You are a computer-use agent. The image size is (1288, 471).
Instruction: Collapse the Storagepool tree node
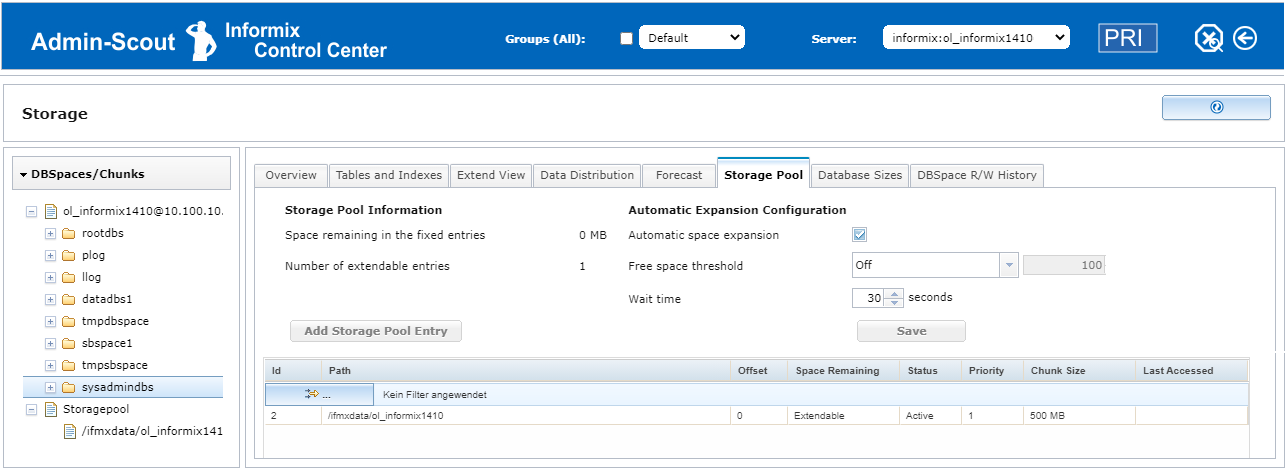[x=31, y=409]
